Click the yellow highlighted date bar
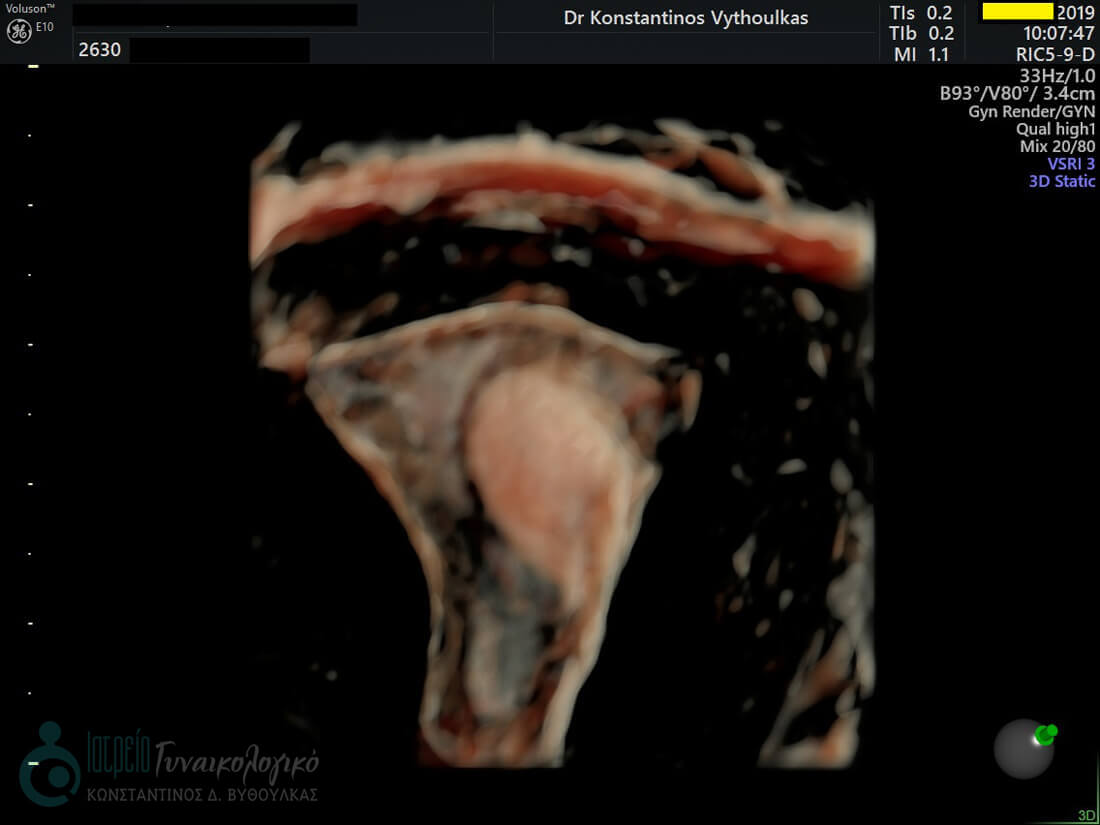1100x825 pixels. click(x=1017, y=12)
